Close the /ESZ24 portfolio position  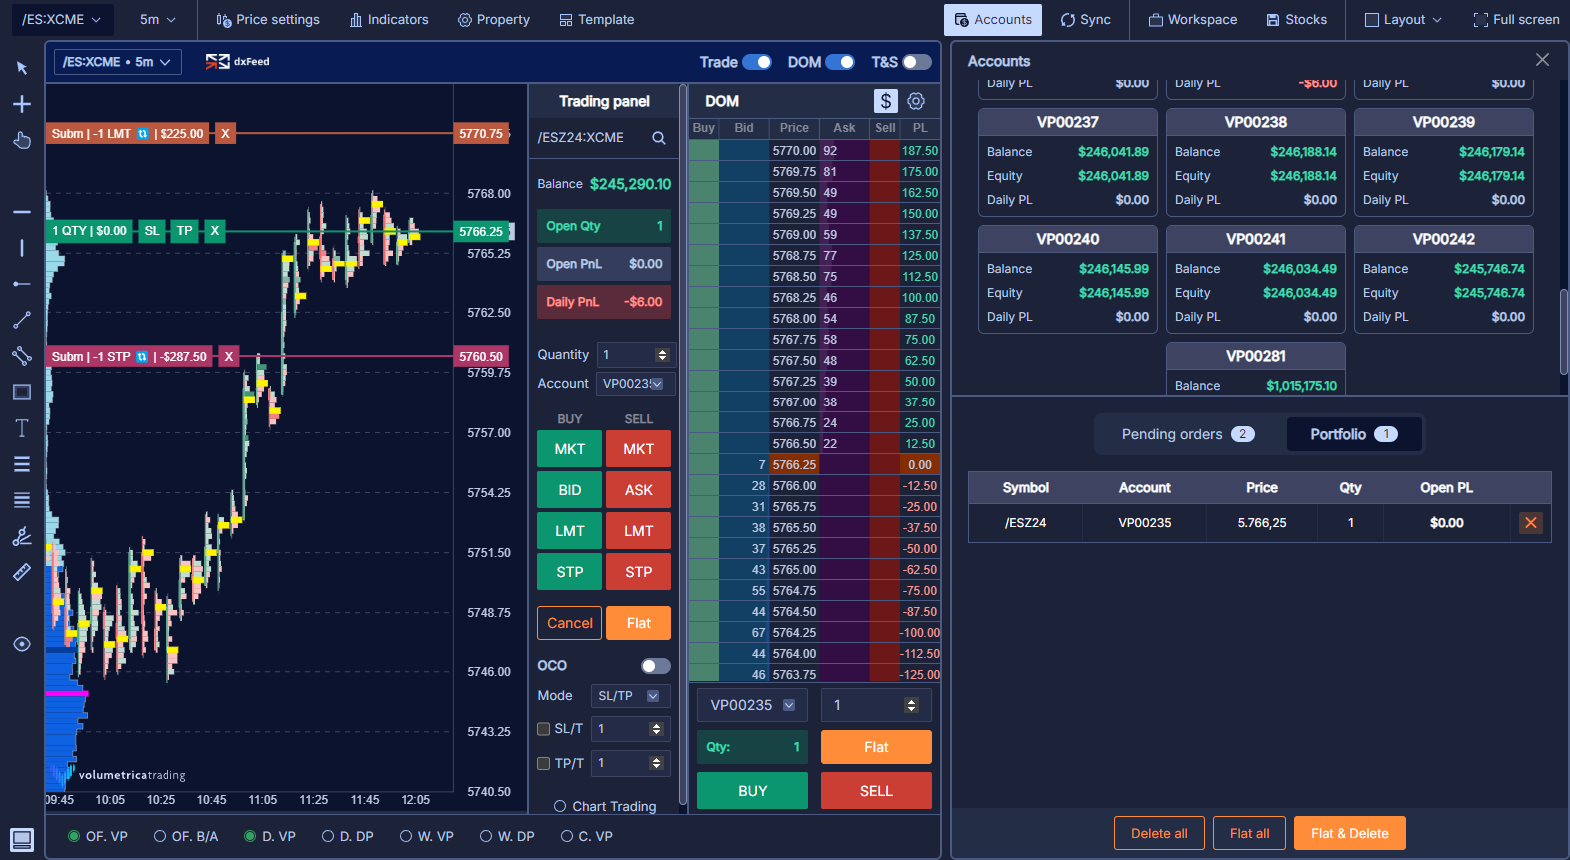click(x=1530, y=523)
